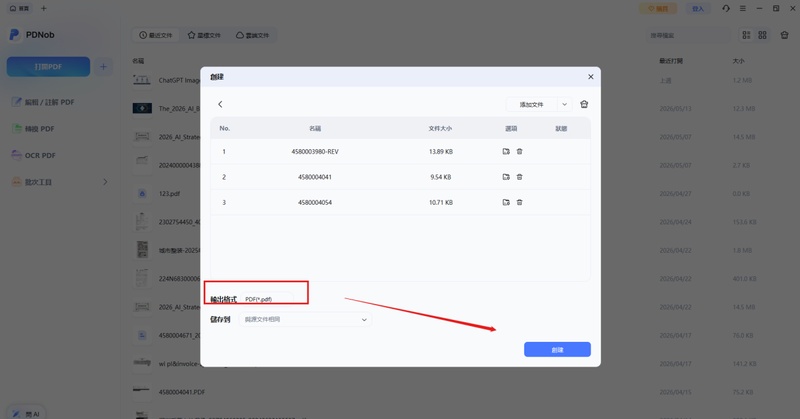Open ChatGPT Image file in background list
Viewport: 800px width, 419px height.
tap(179, 80)
